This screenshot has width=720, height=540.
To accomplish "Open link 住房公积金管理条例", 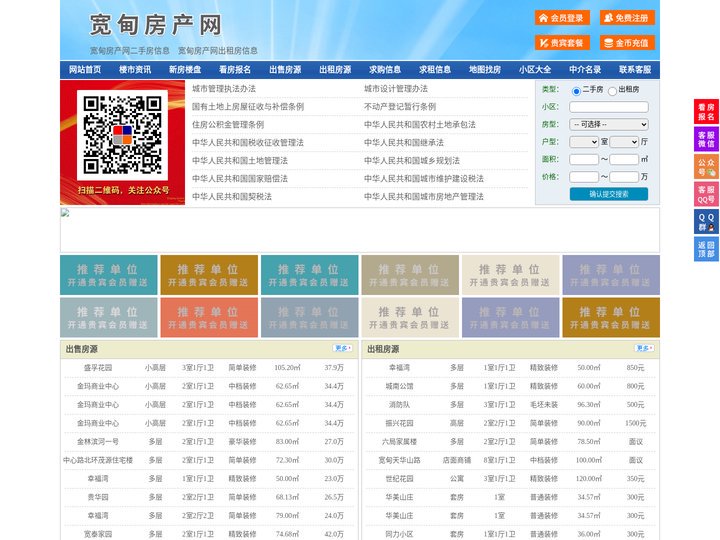I will point(228,124).
